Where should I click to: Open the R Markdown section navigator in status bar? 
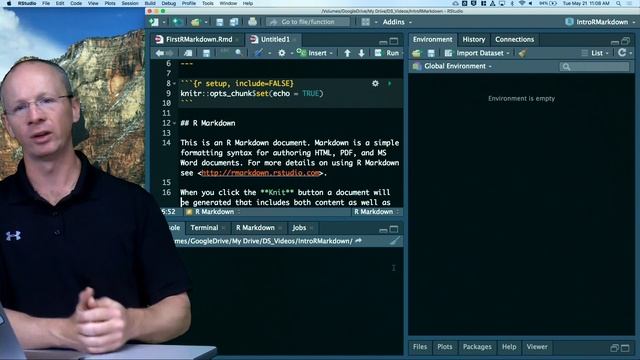click(213, 212)
